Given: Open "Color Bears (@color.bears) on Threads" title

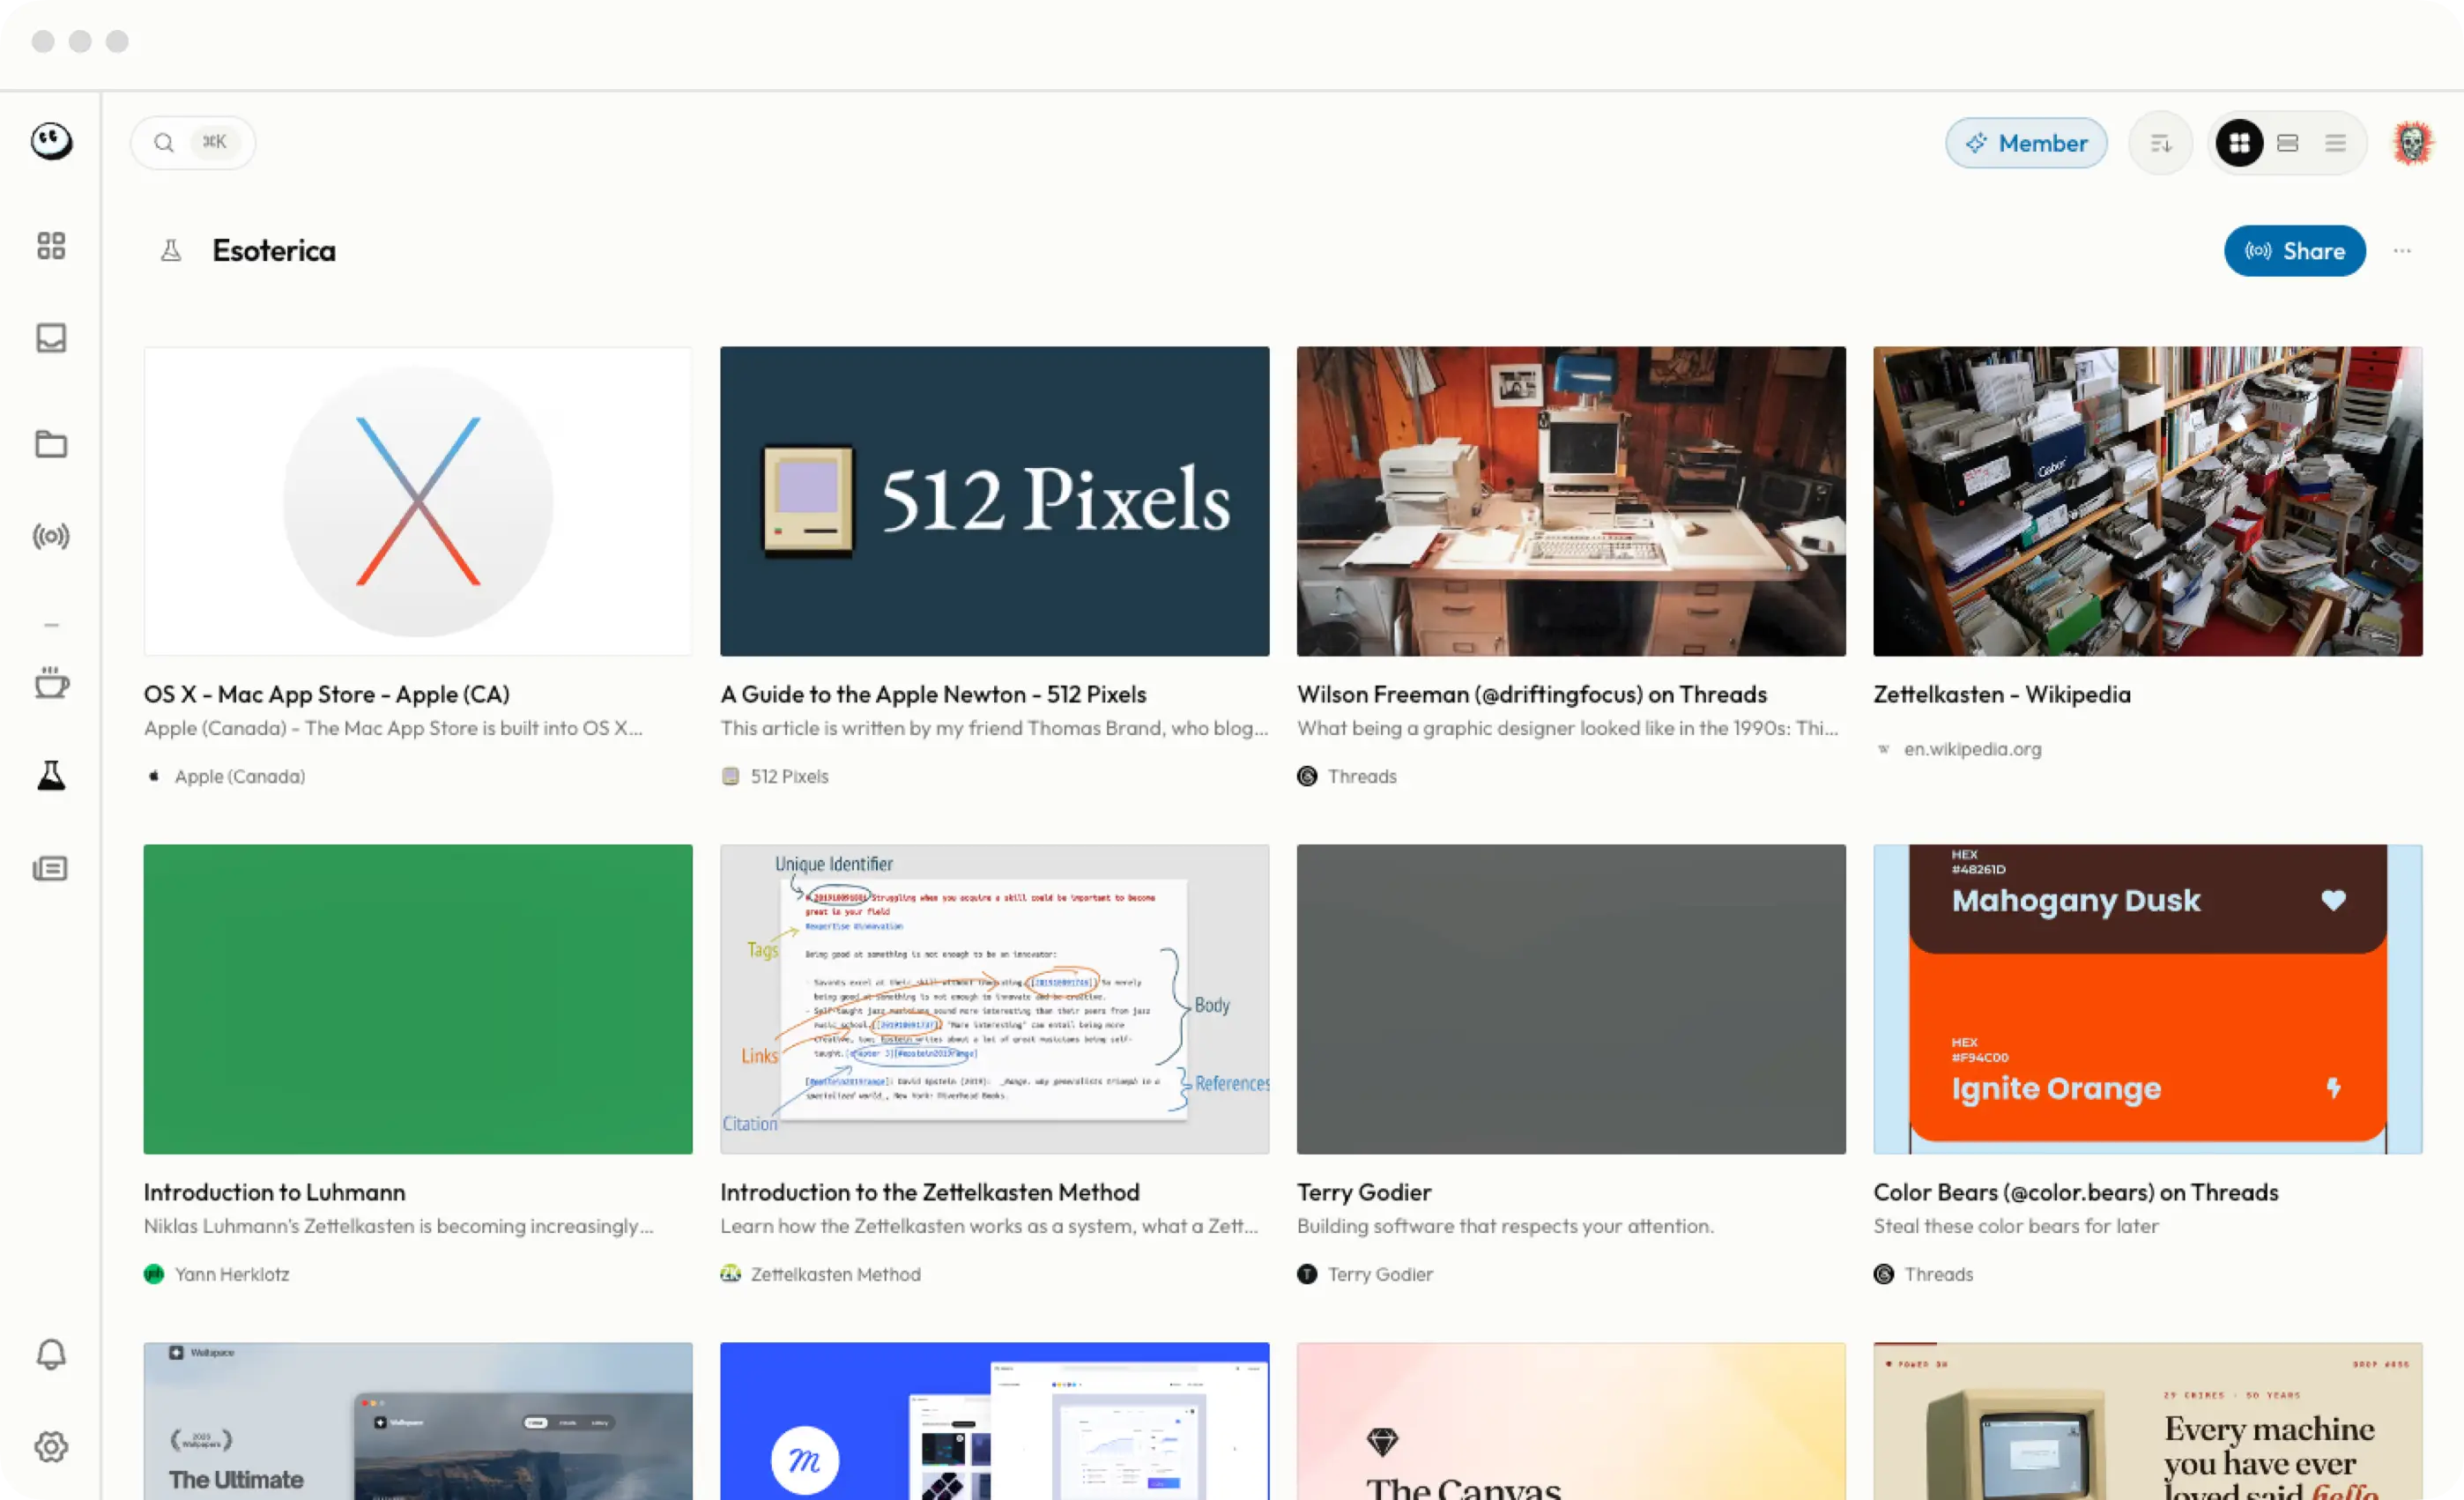Looking at the screenshot, I should pos(2076,1192).
